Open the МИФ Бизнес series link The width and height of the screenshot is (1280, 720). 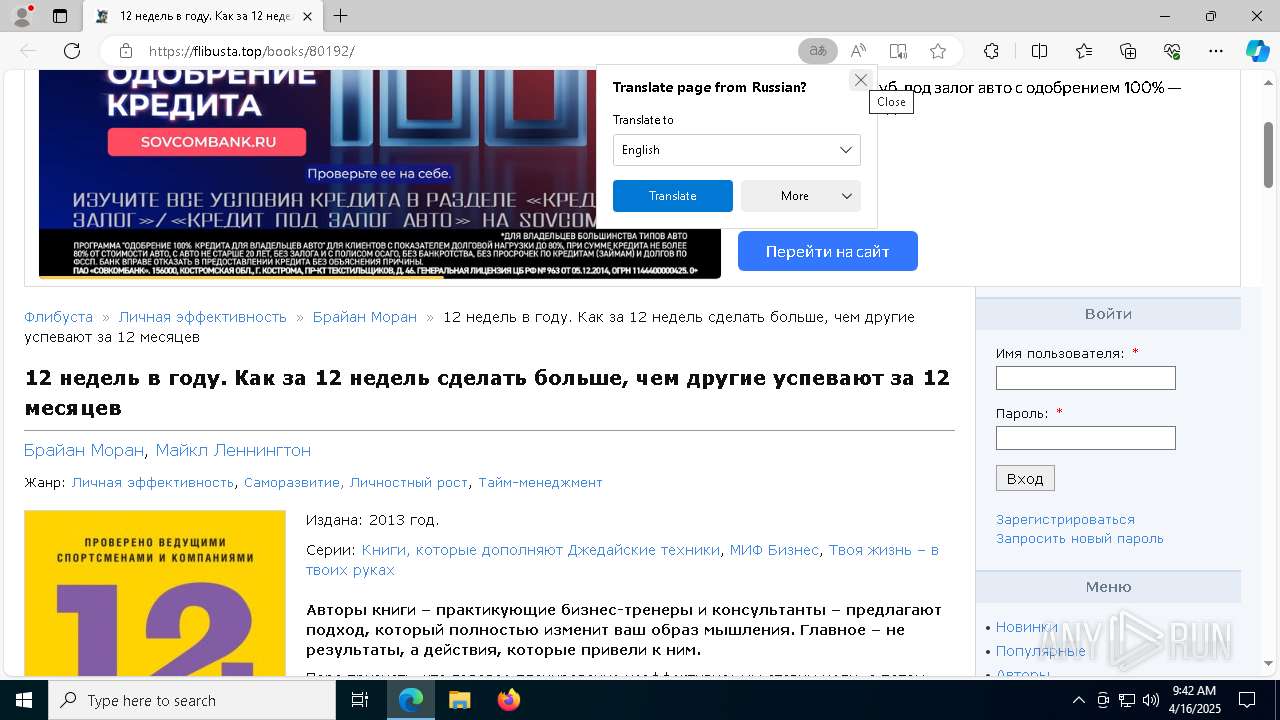pyautogui.click(x=774, y=550)
